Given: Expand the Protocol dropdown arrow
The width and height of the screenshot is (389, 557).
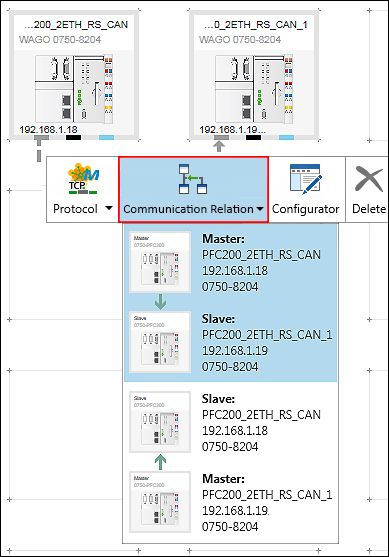Looking at the screenshot, I should click(109, 208).
